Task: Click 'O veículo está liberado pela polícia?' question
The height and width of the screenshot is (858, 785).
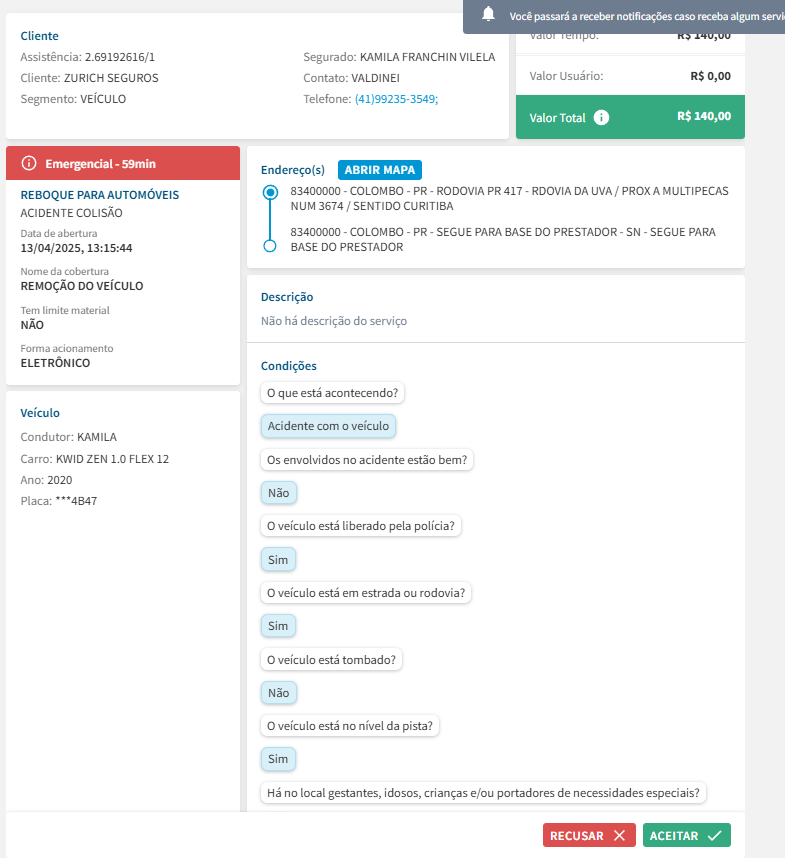Action: 360,526
